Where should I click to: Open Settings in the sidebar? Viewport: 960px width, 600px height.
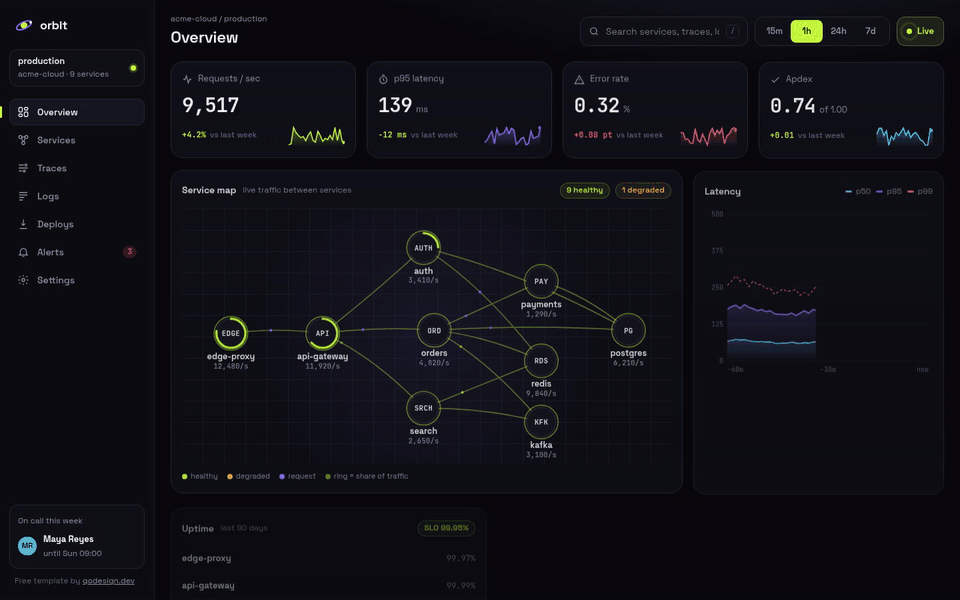[77, 280]
